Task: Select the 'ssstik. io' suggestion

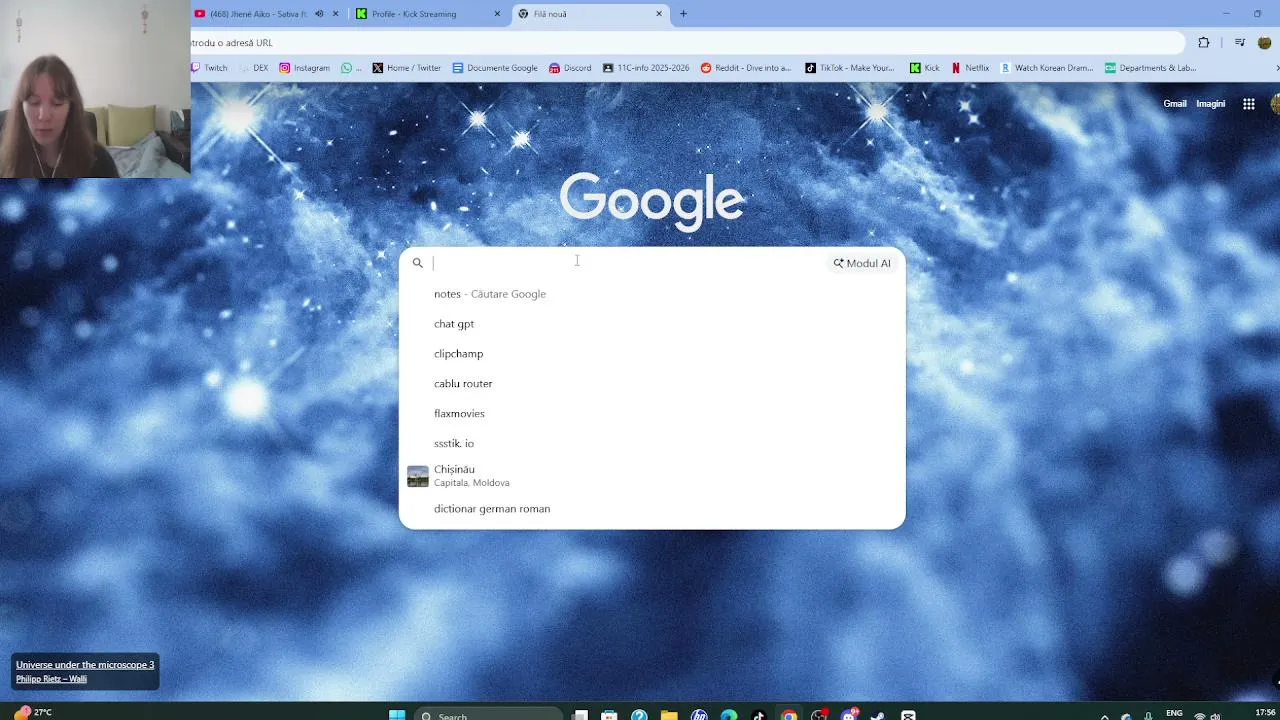Action: pyautogui.click(x=652, y=443)
